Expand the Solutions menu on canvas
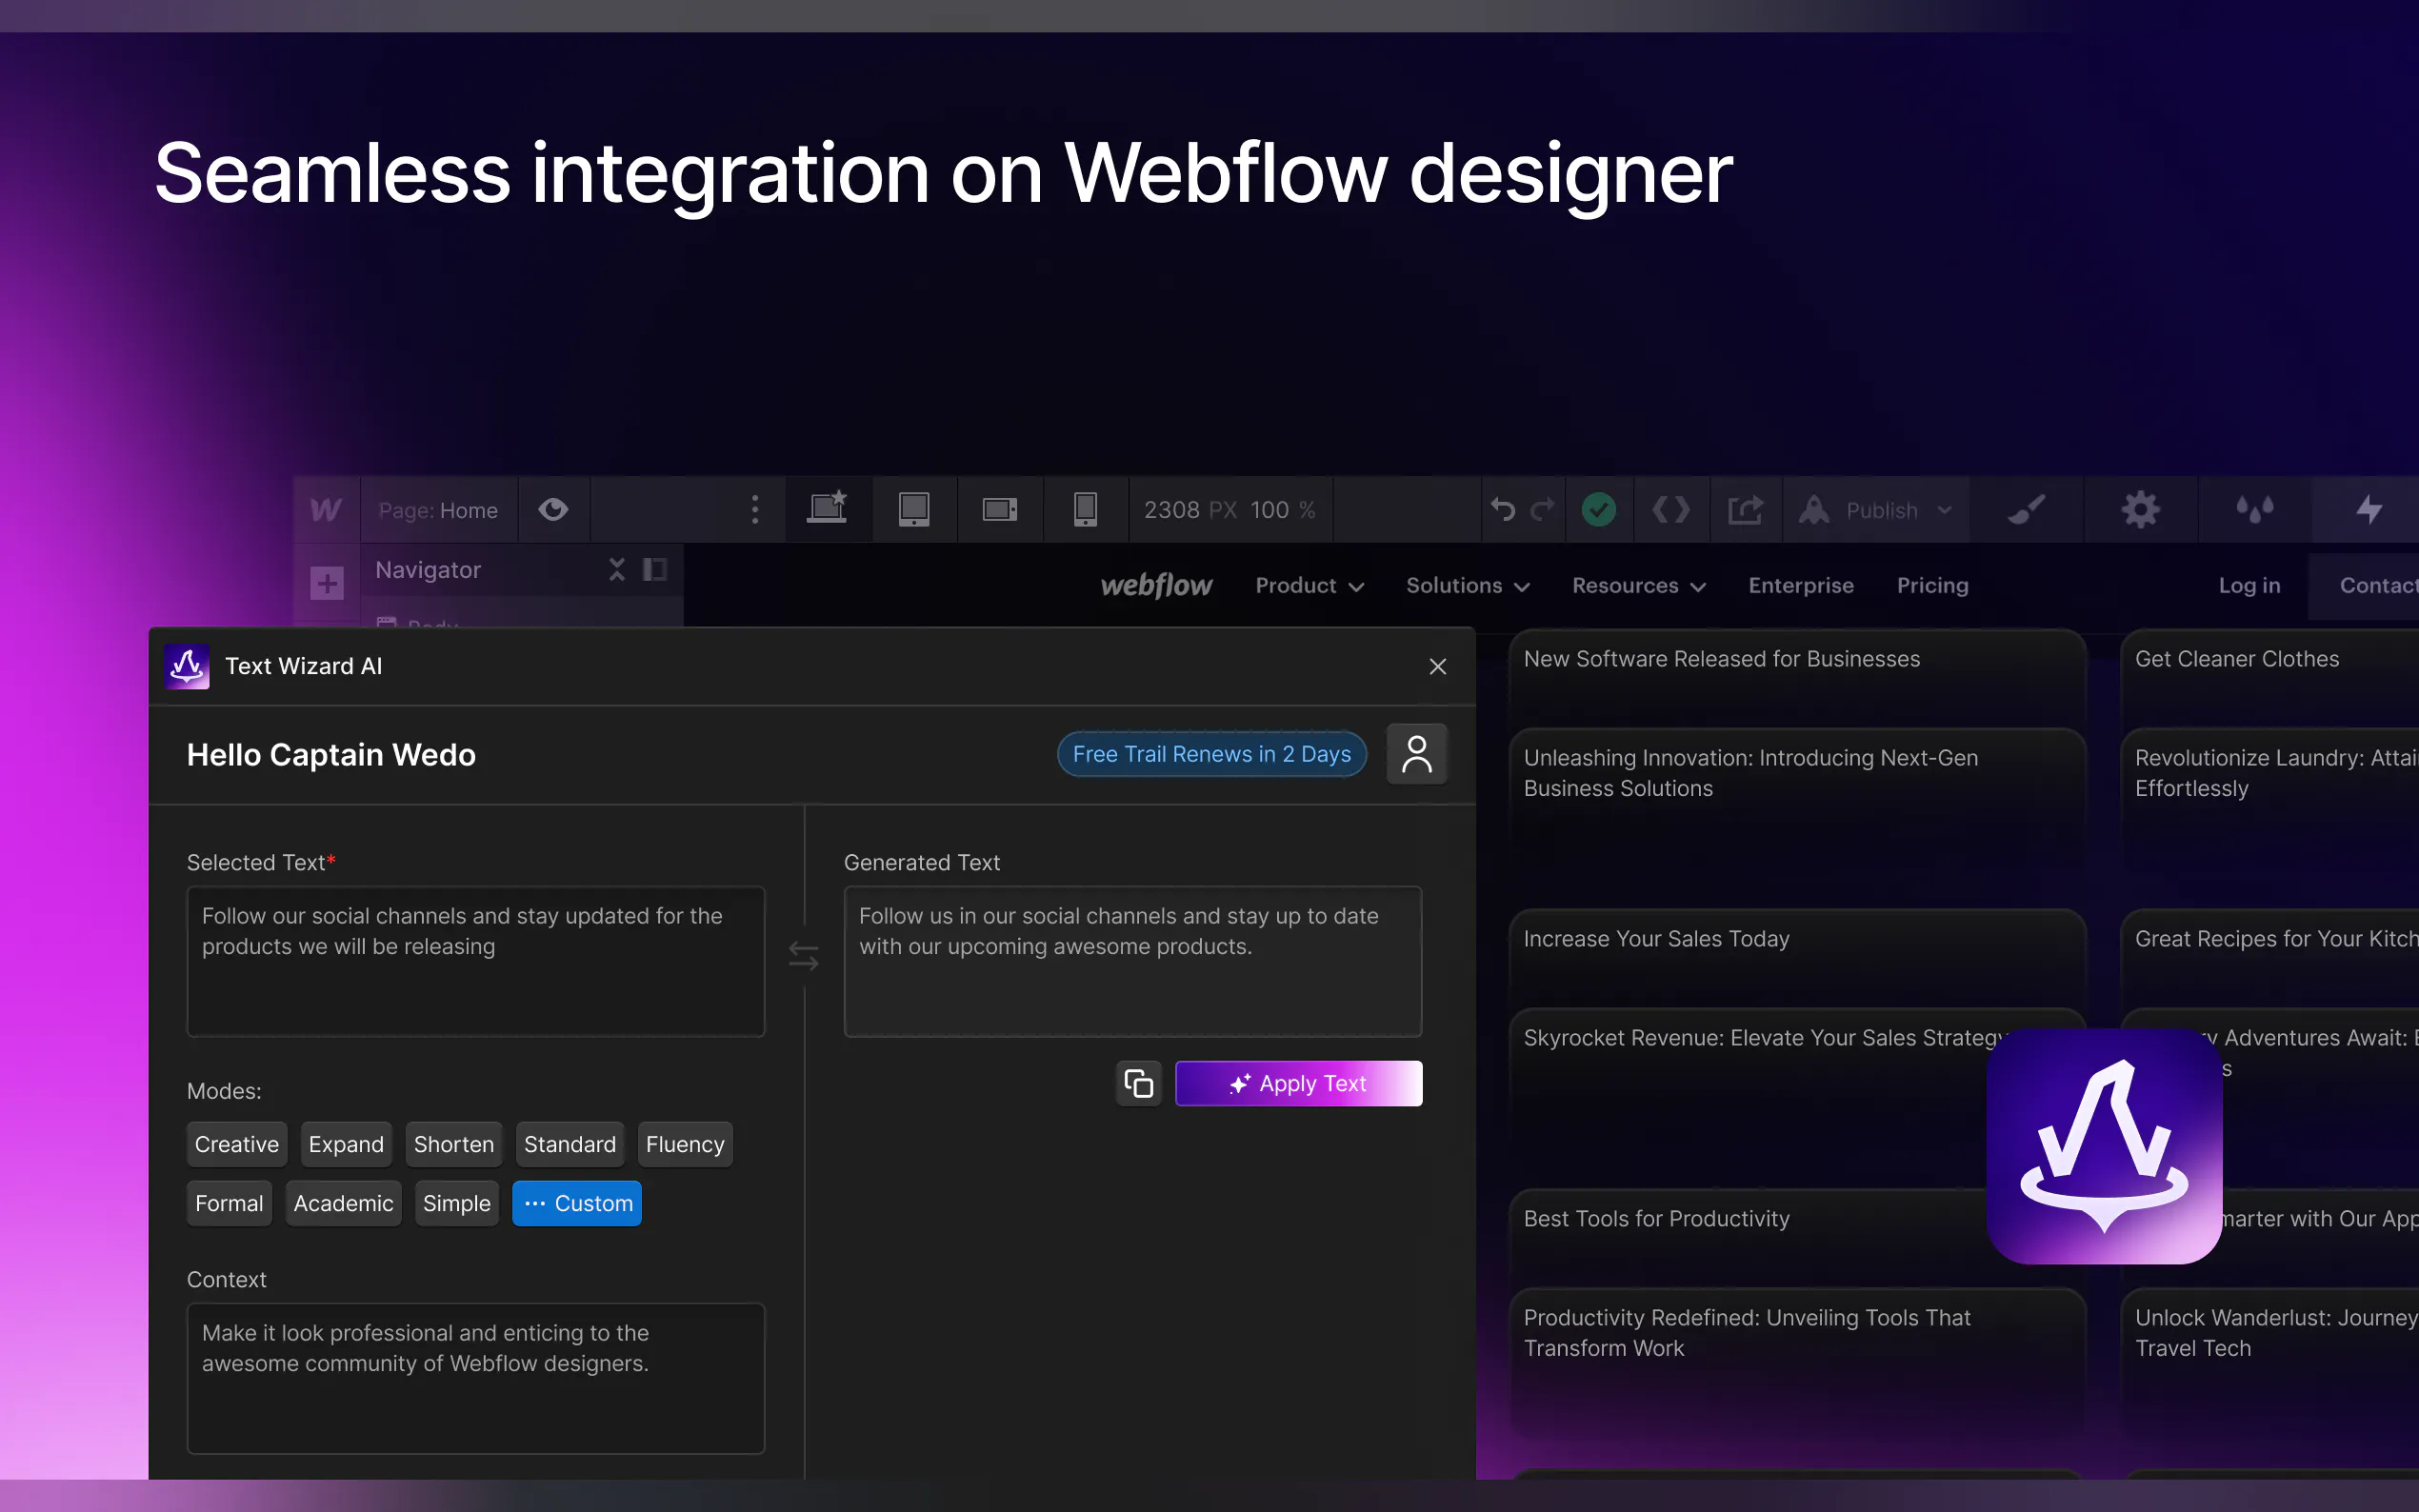Viewport: 2419px width, 1512px height. 1468,586
